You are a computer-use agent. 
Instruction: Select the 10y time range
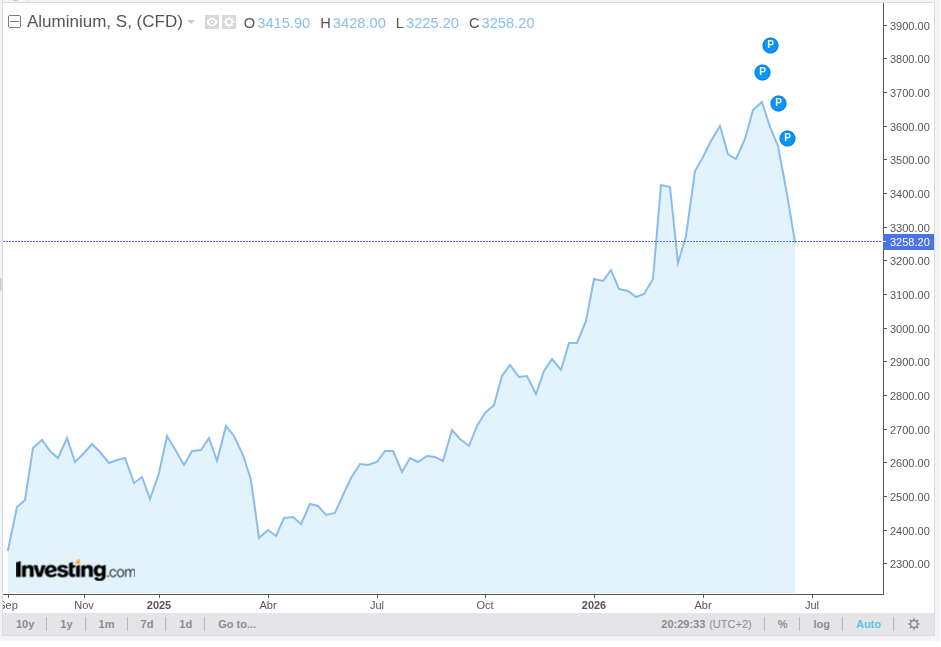(25, 624)
